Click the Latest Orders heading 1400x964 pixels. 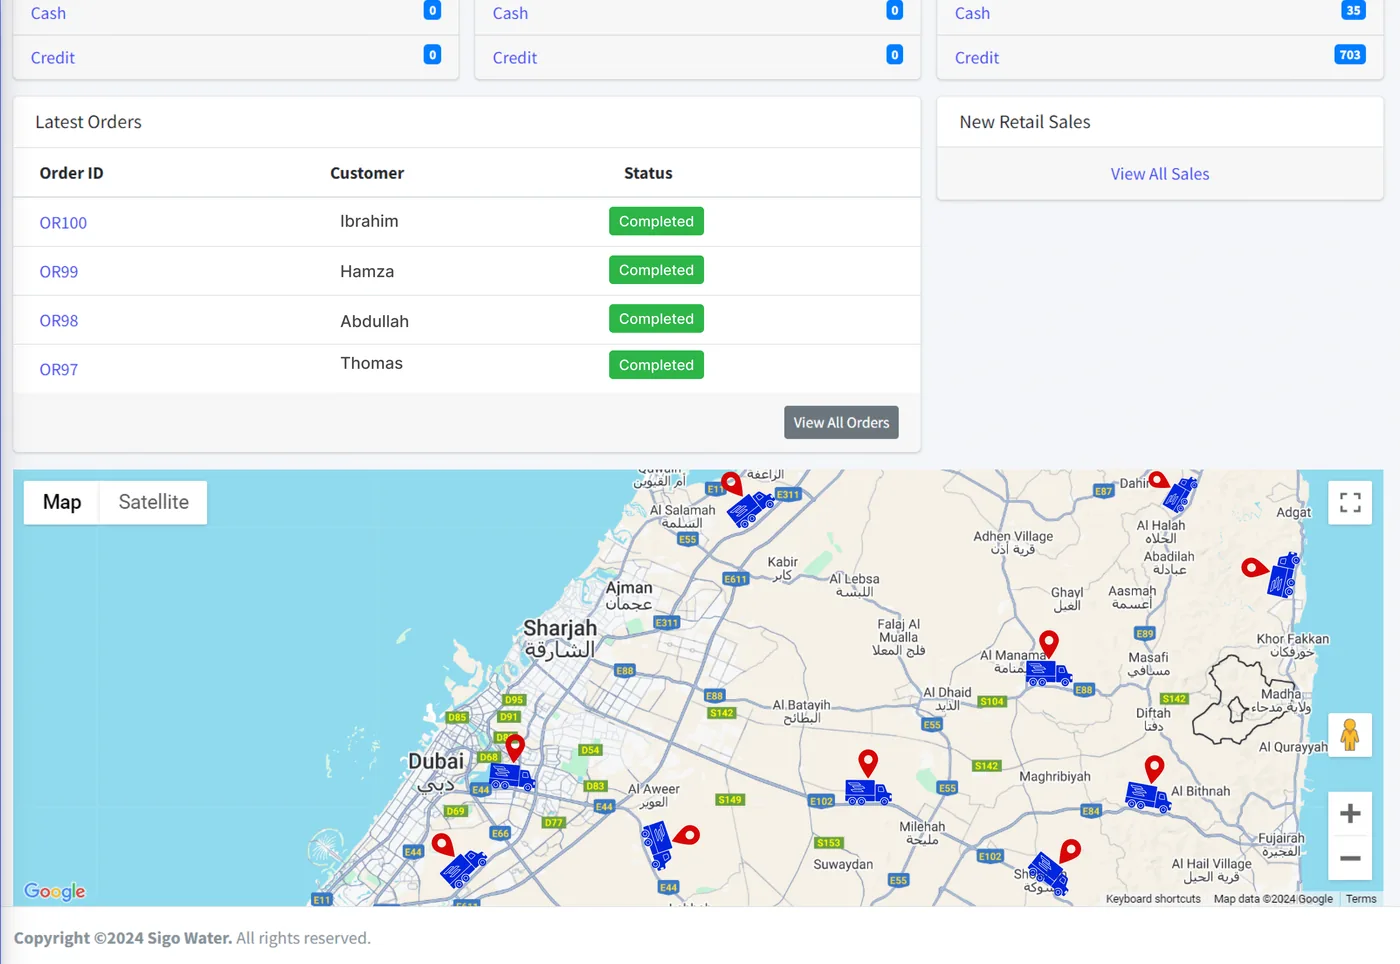[x=88, y=122]
